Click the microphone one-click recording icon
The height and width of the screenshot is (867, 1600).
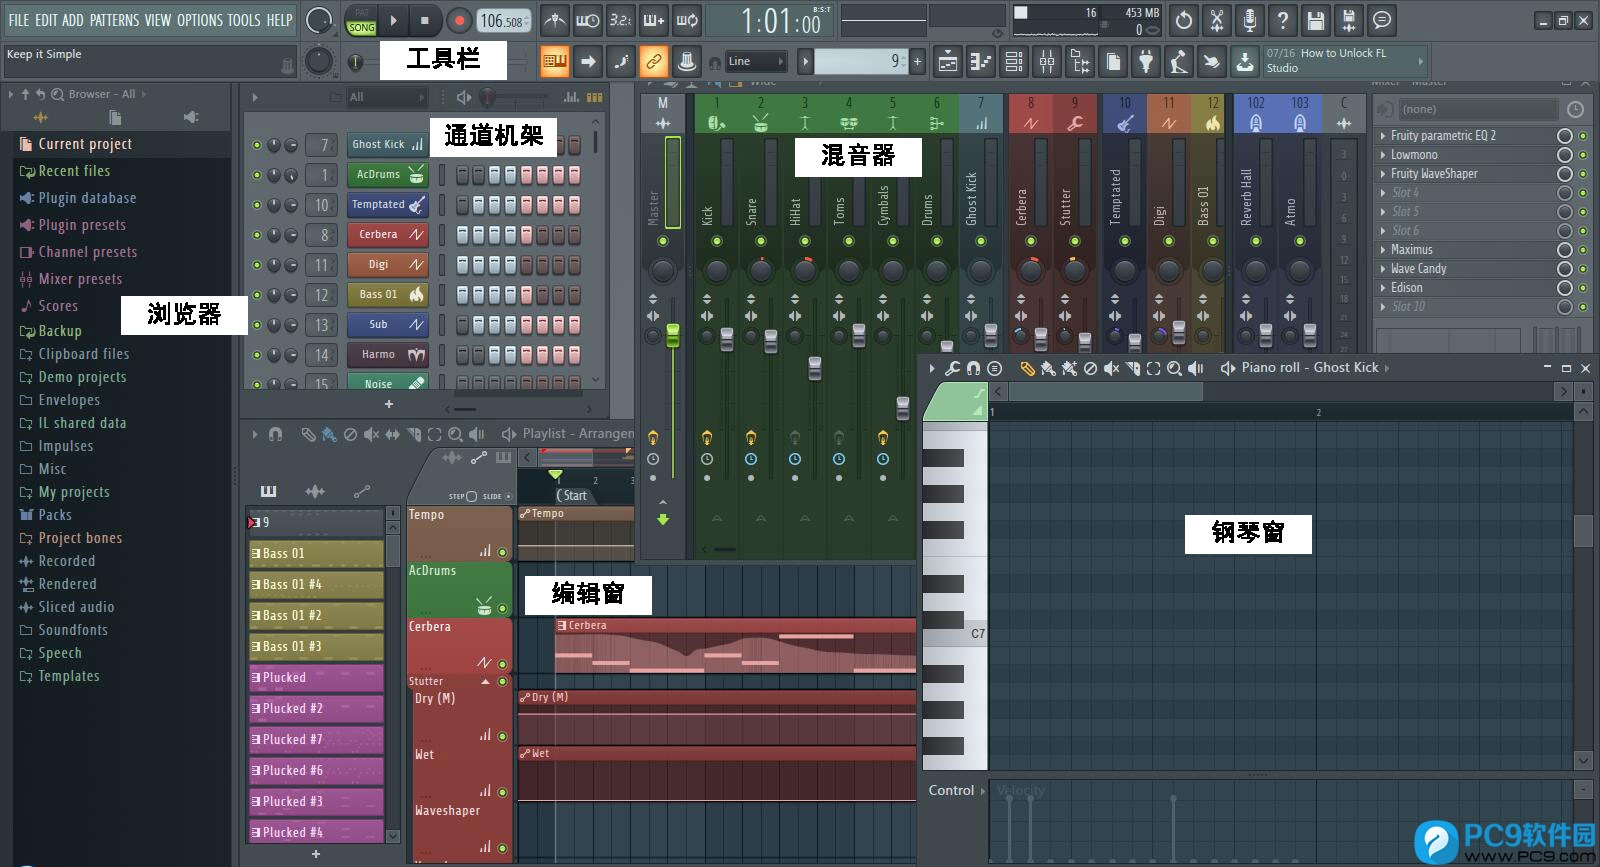tap(1249, 20)
